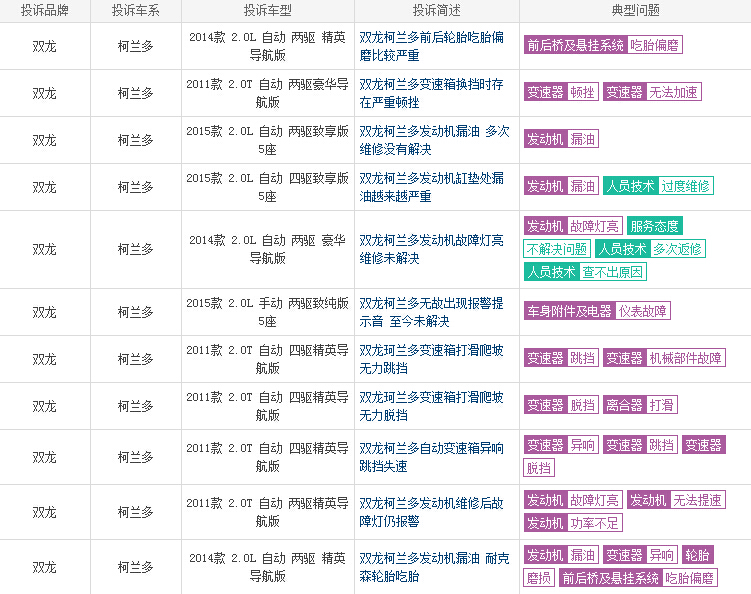Viewport: 751px width, 594px height.
Task: Select the '变速器 顿挫' tag
Action: (561, 92)
